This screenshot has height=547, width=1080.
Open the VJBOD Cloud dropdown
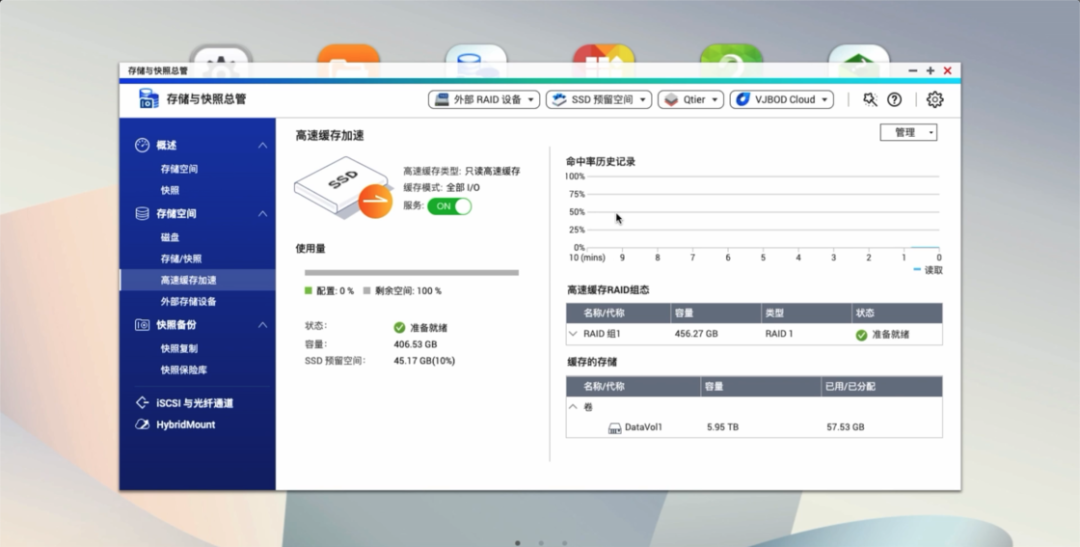pyautogui.click(x=781, y=100)
